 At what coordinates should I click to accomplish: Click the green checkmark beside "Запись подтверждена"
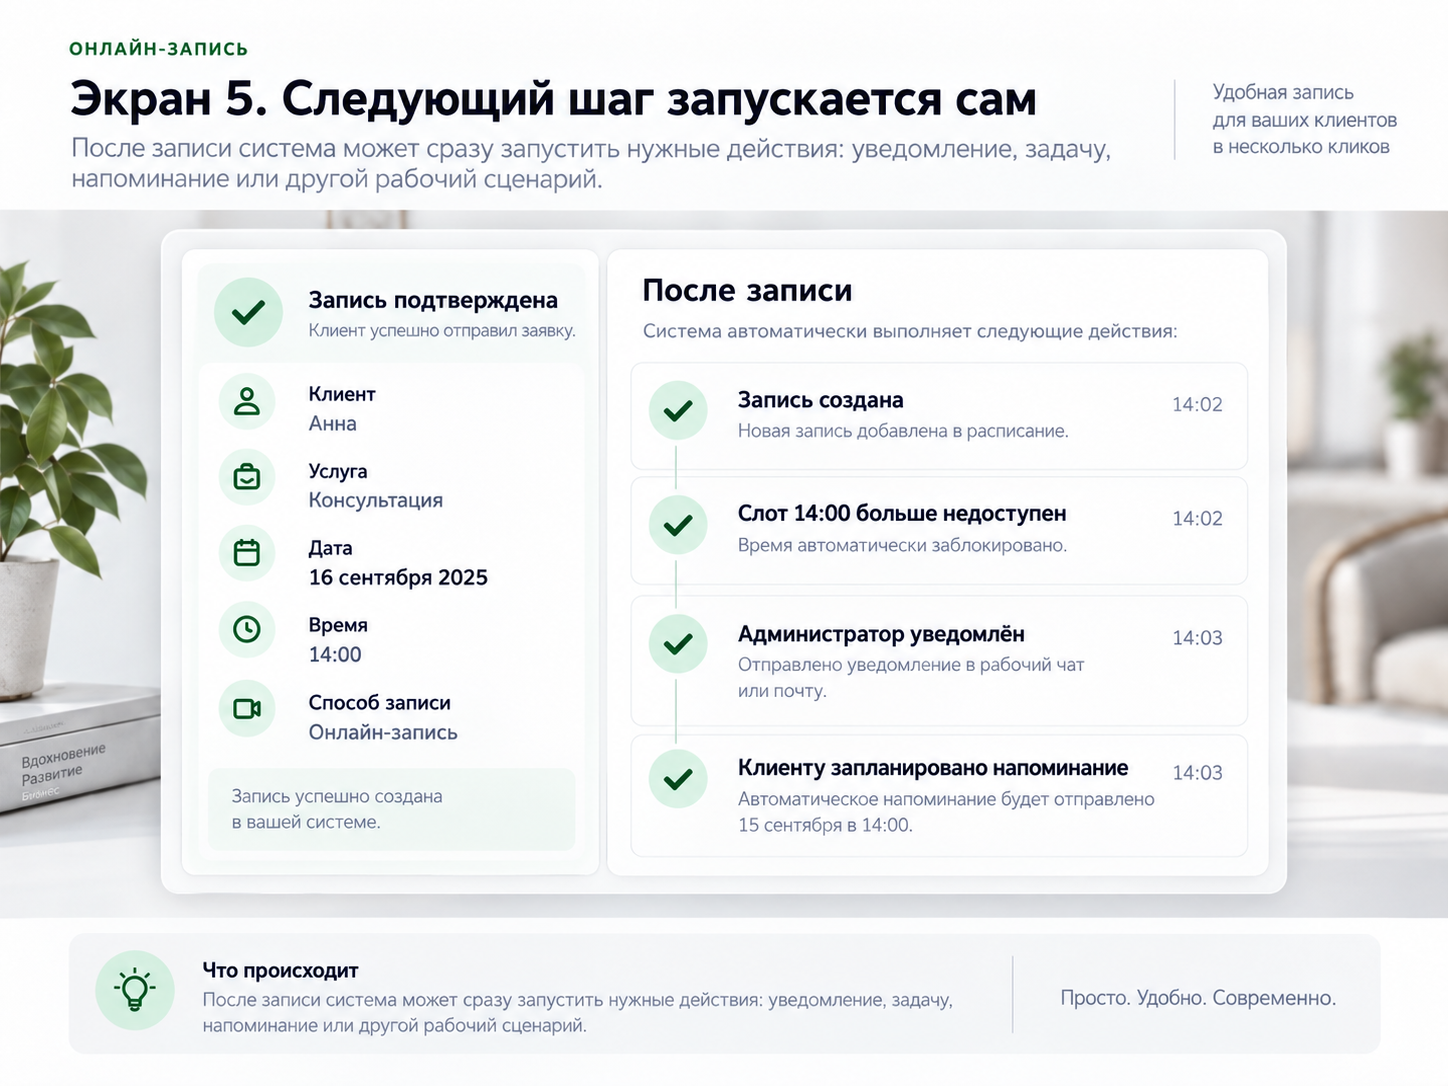point(248,312)
